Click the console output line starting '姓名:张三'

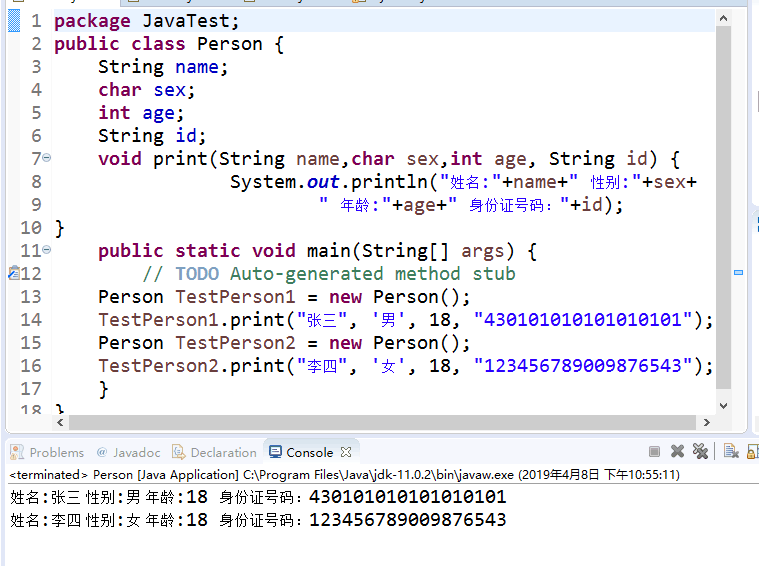[x=258, y=497]
